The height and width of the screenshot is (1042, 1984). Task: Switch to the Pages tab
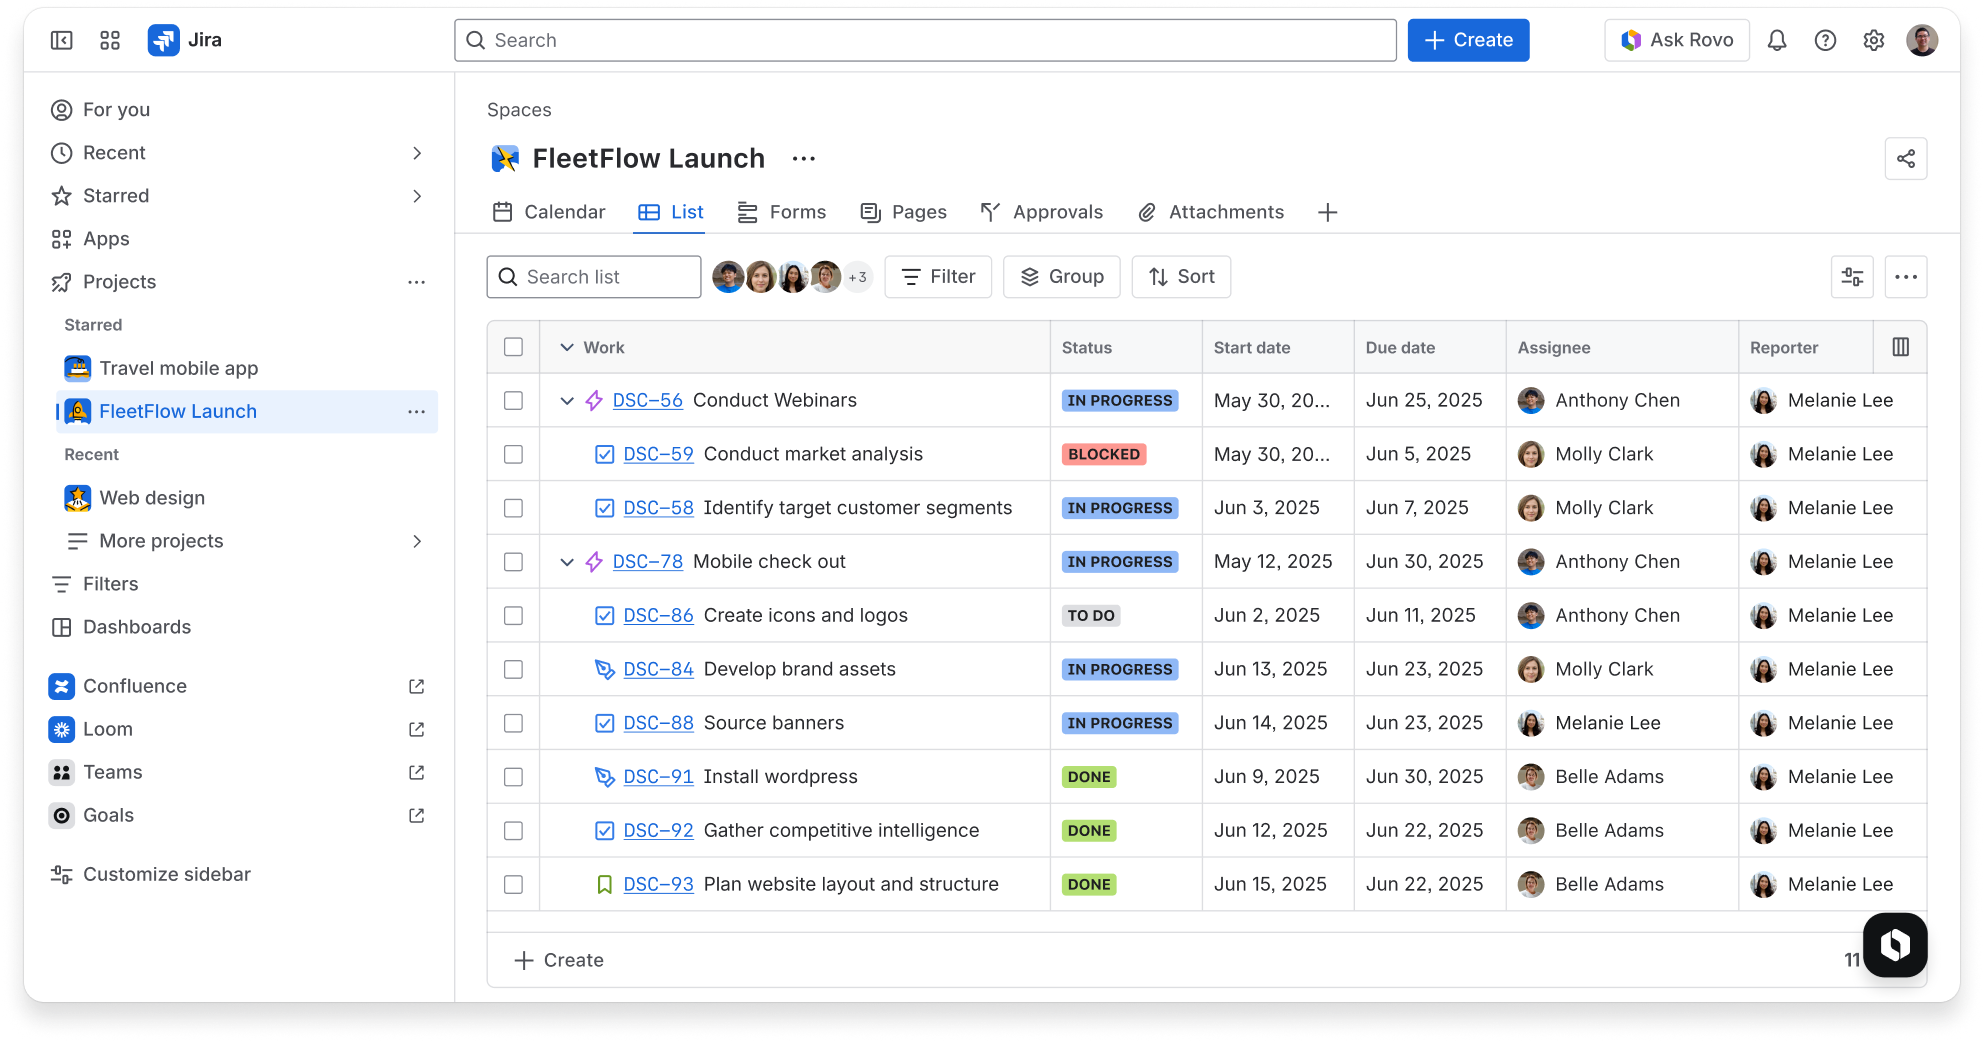(x=903, y=212)
